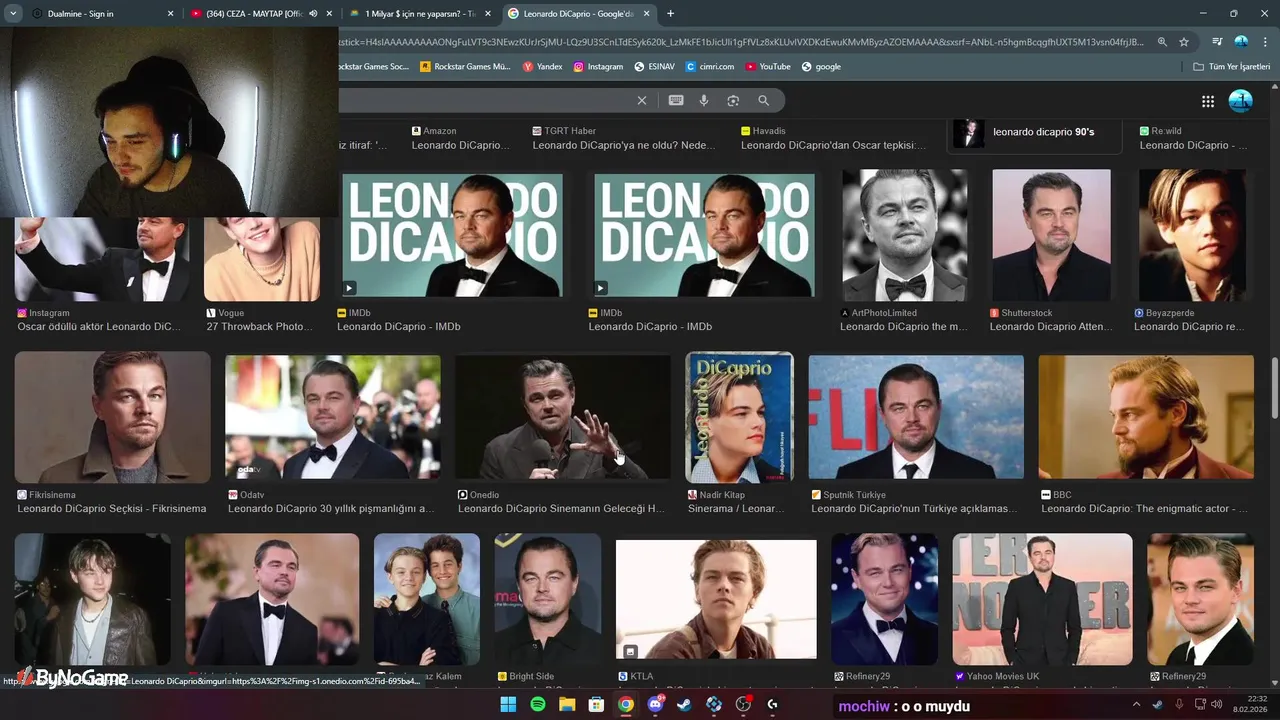Click the address bar URL
Screen dimensions: 1280x720
point(742,42)
